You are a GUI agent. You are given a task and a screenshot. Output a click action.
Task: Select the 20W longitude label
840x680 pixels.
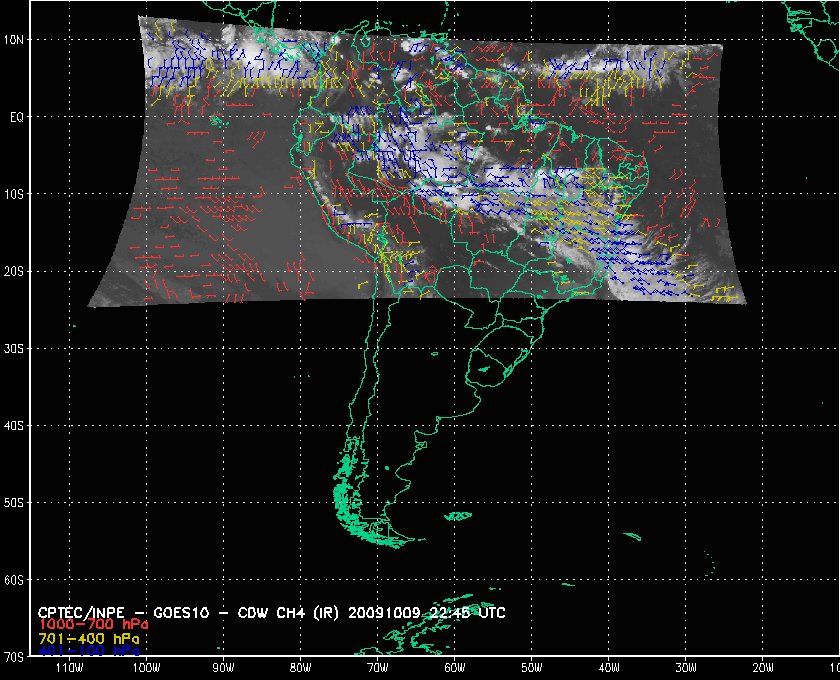pyautogui.click(x=762, y=667)
